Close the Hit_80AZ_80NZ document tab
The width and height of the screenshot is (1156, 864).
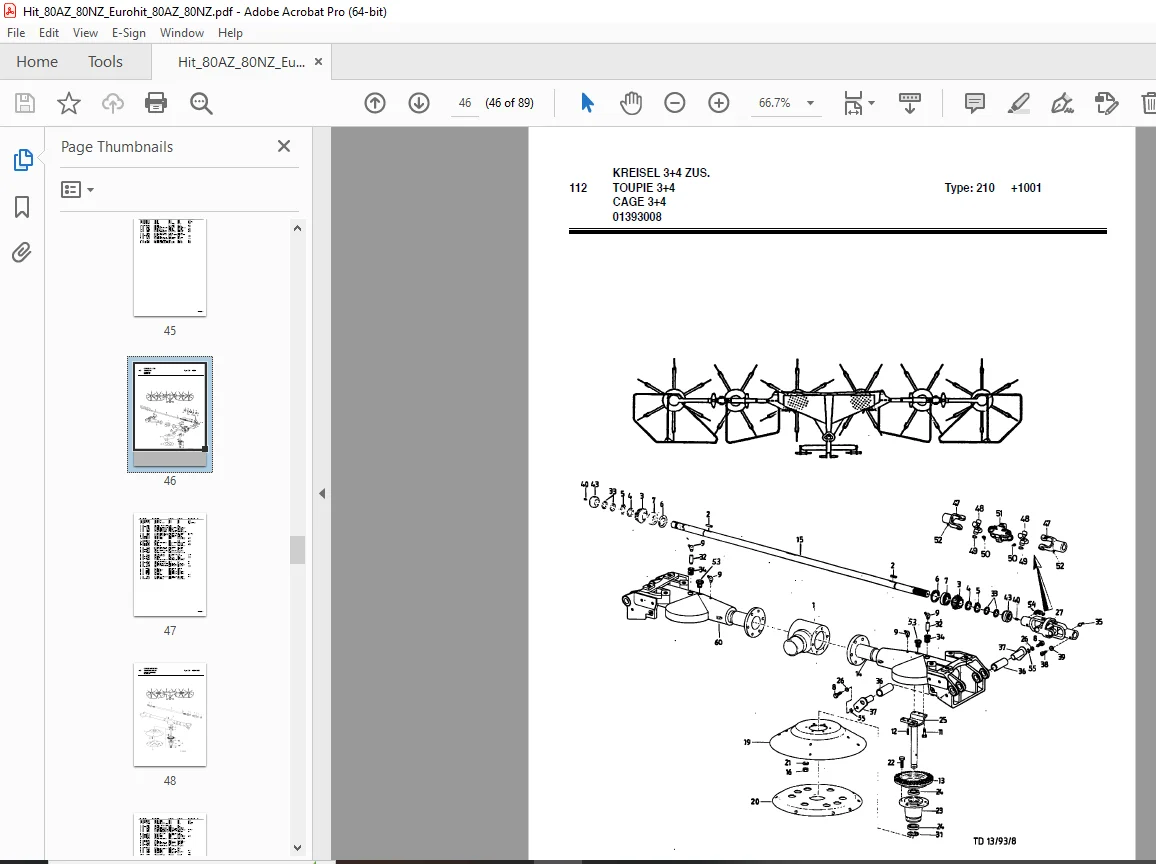(x=318, y=62)
